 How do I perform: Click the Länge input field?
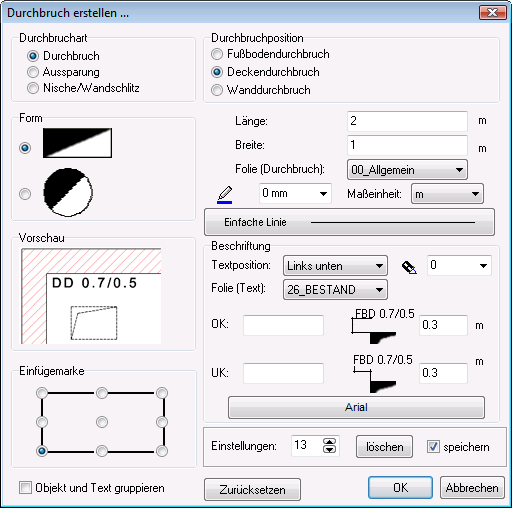click(407, 121)
